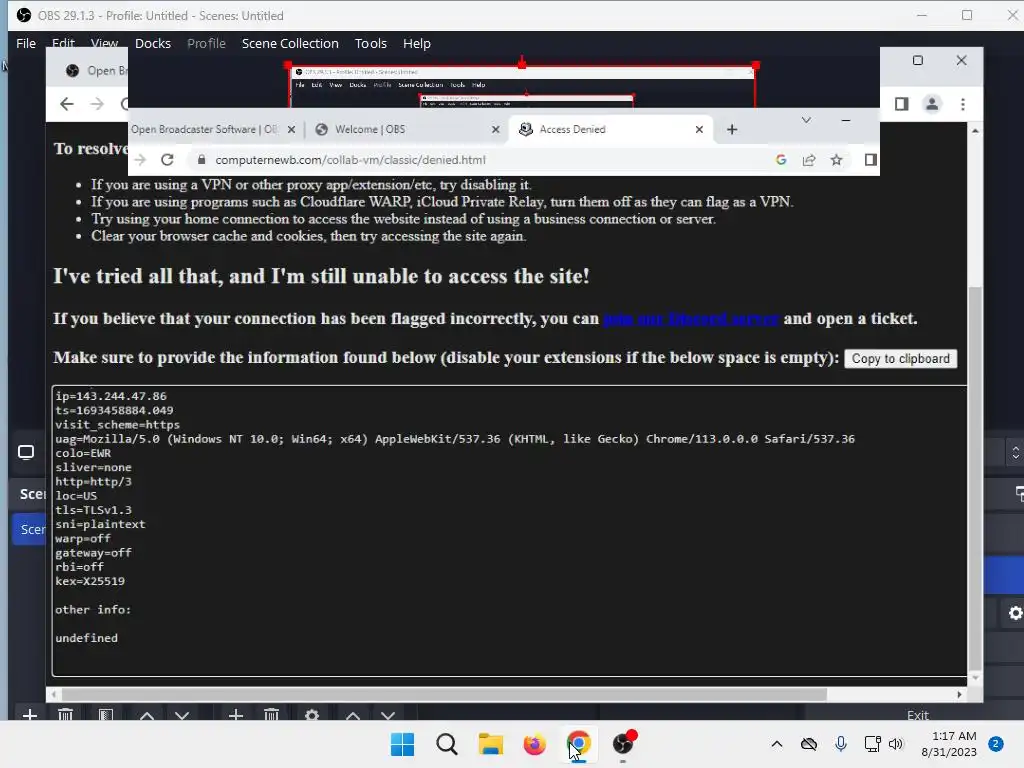
Task: Open the Tools menu in OBS
Action: pyautogui.click(x=370, y=43)
